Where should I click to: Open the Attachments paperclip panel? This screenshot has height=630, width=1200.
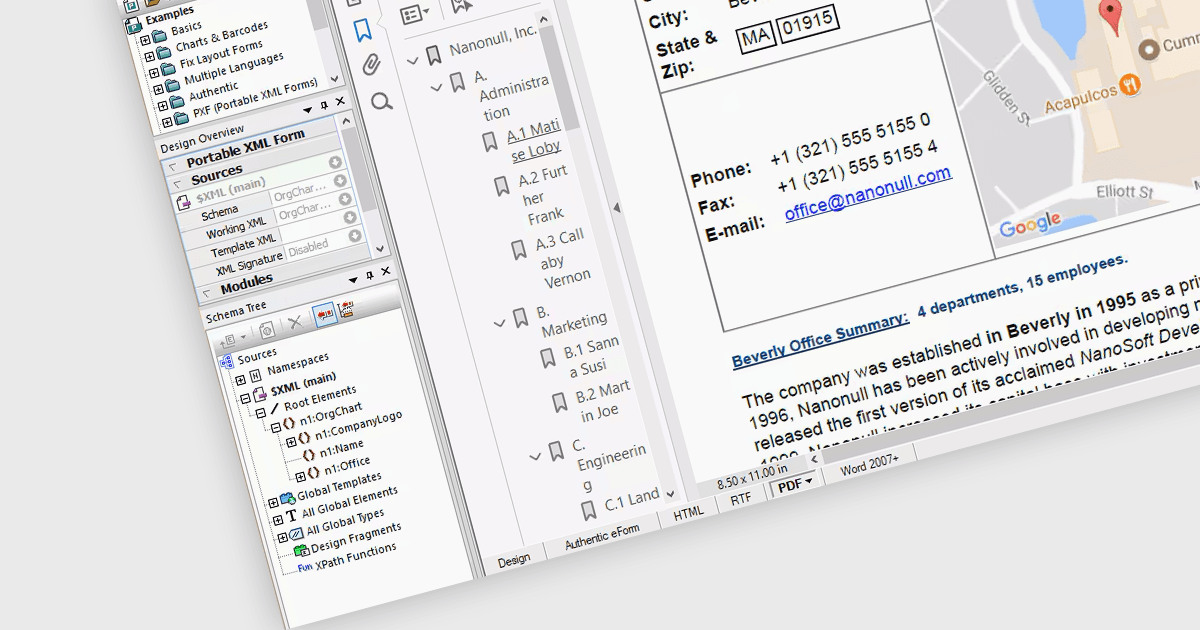click(x=372, y=66)
